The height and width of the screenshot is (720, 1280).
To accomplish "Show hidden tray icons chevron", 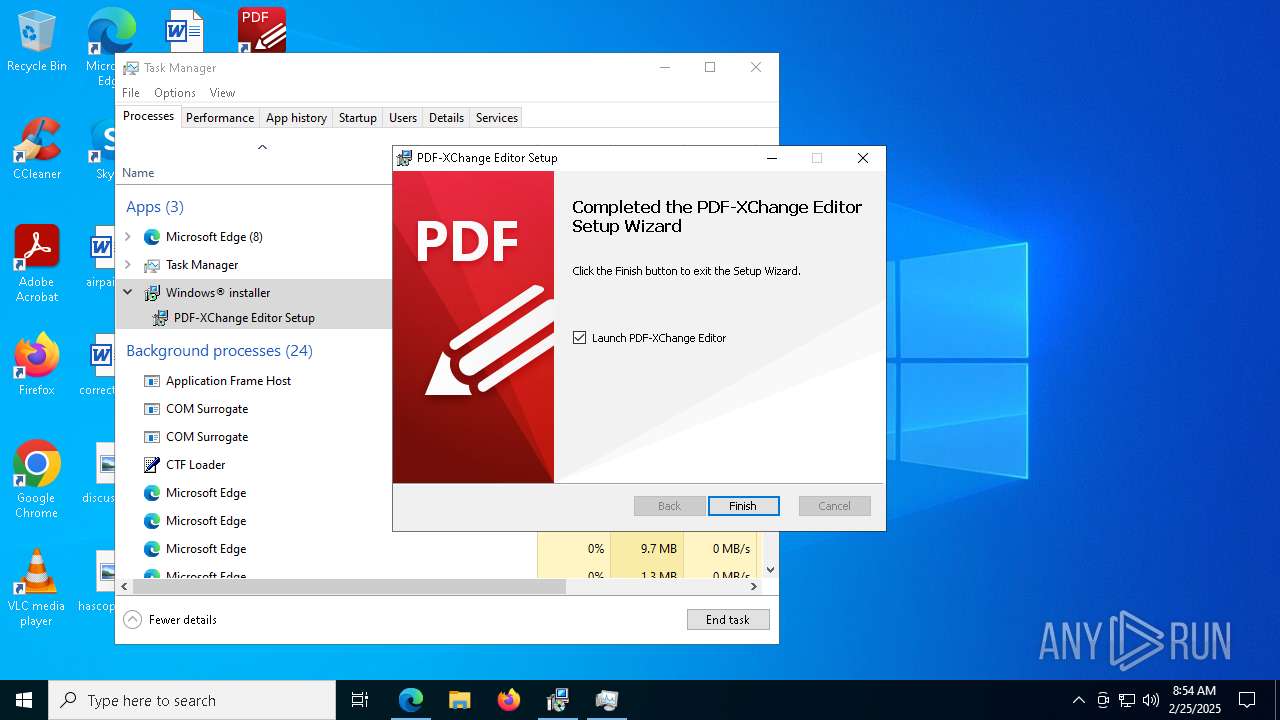I will click(1078, 700).
